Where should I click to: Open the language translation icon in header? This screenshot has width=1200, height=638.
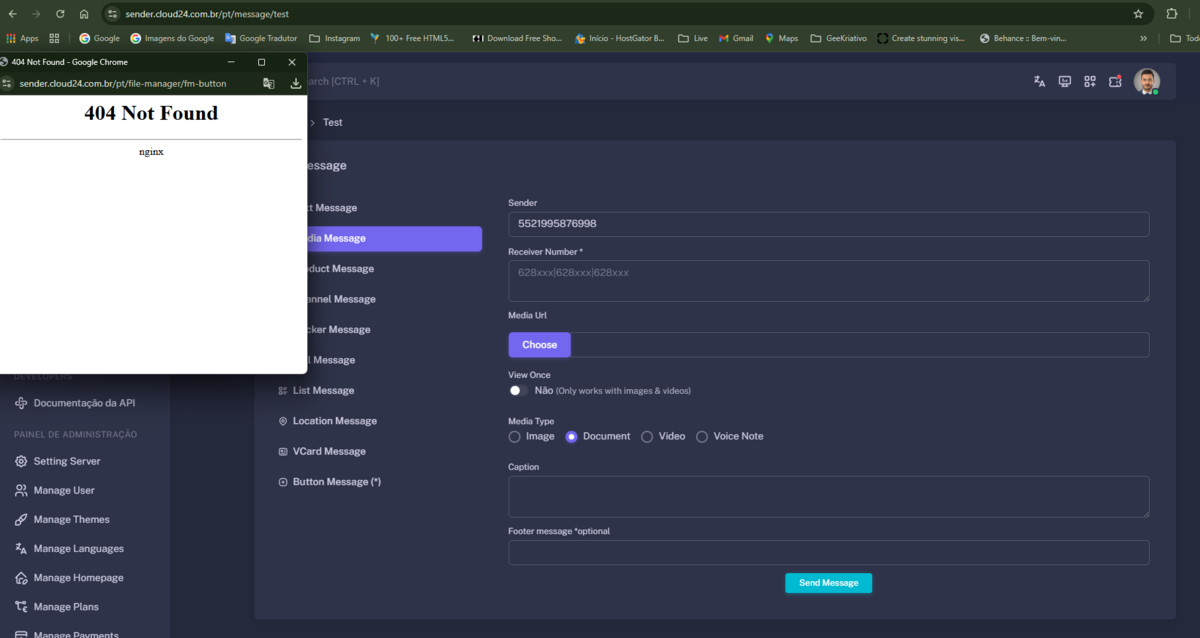(1039, 81)
